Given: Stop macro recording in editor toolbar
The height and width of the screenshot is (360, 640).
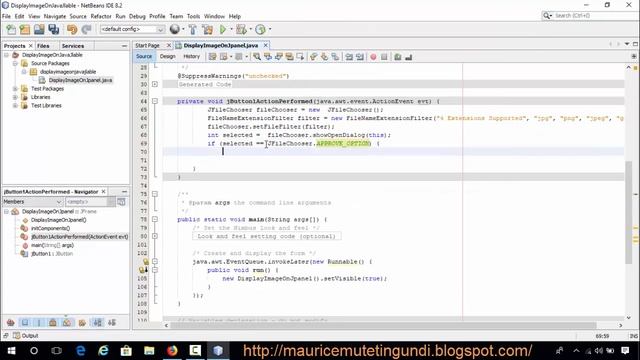Looking at the screenshot, I should pos(384,57).
